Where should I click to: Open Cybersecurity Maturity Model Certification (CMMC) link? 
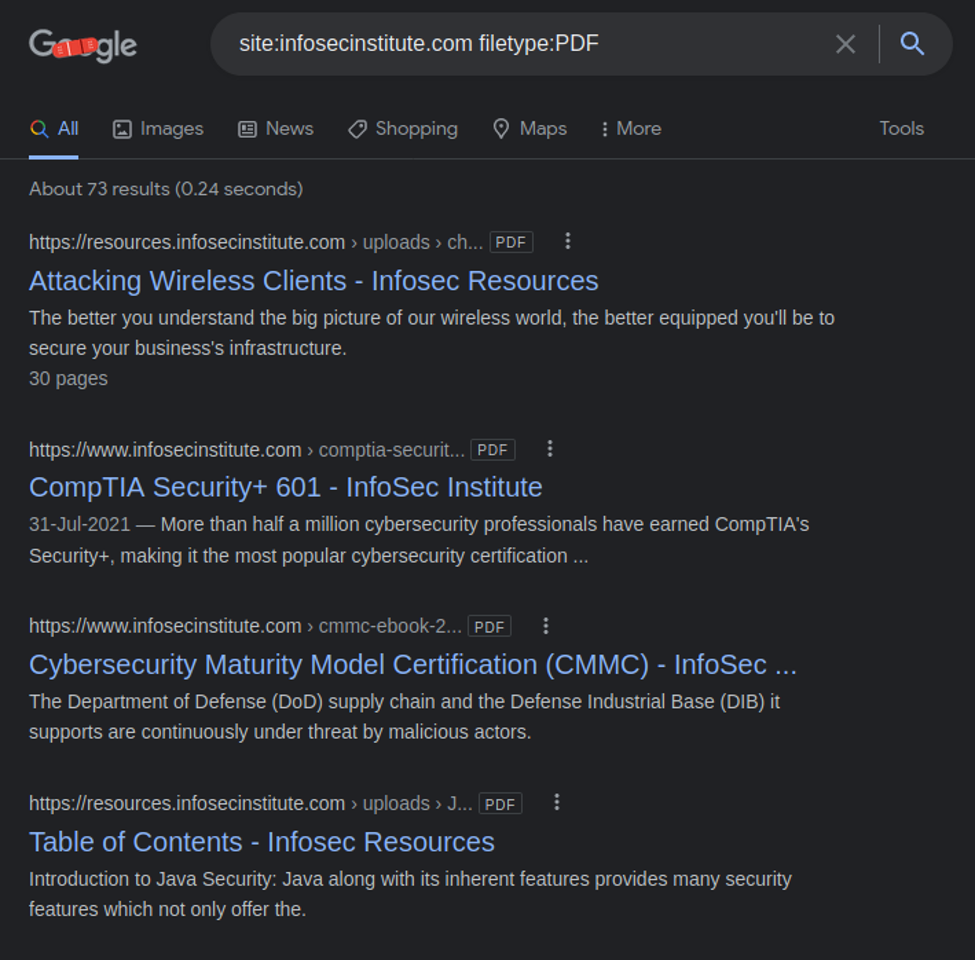pyautogui.click(x=412, y=665)
